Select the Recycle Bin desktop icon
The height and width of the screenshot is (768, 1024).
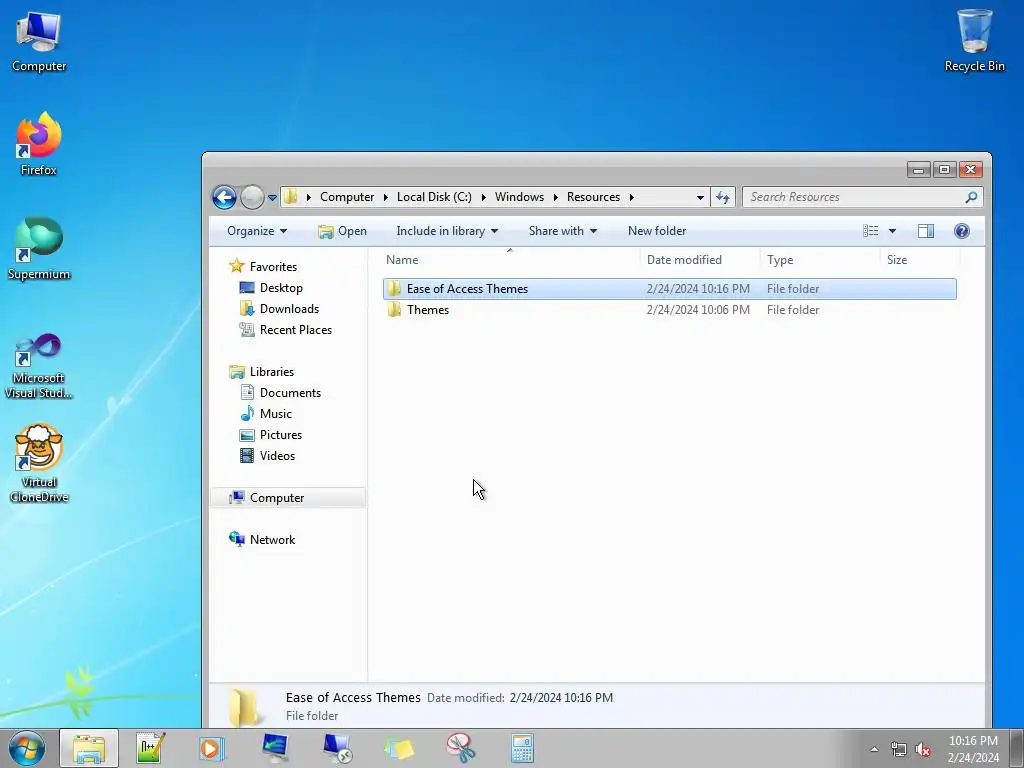point(974,40)
